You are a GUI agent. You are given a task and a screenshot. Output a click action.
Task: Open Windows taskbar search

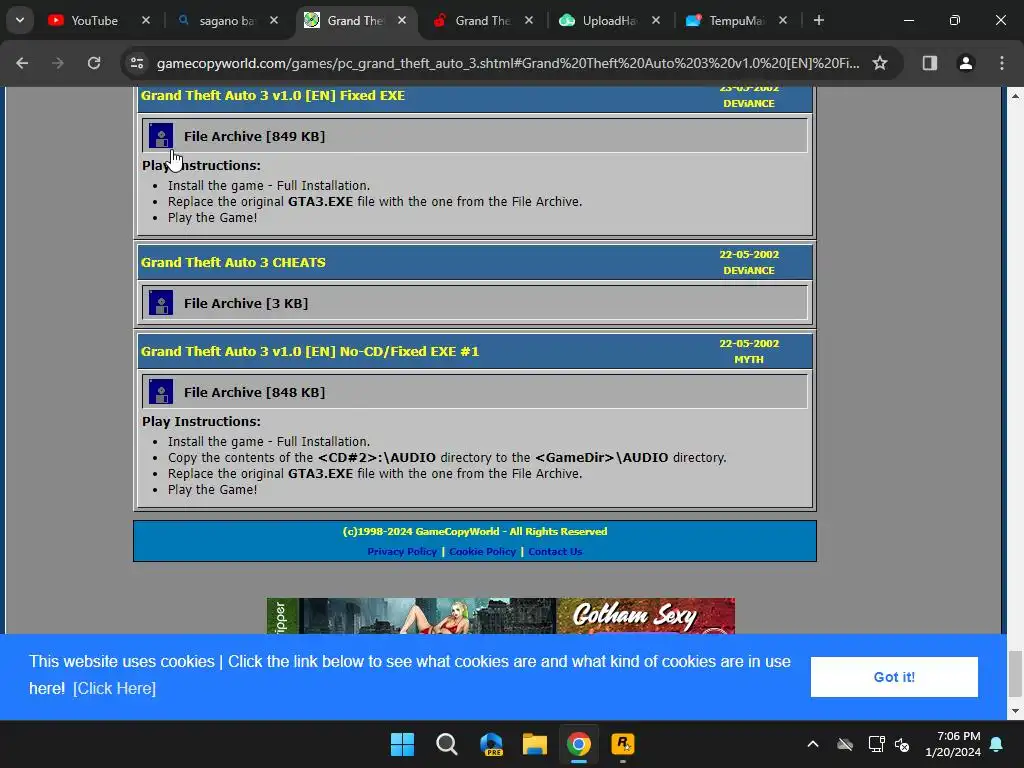pos(447,744)
